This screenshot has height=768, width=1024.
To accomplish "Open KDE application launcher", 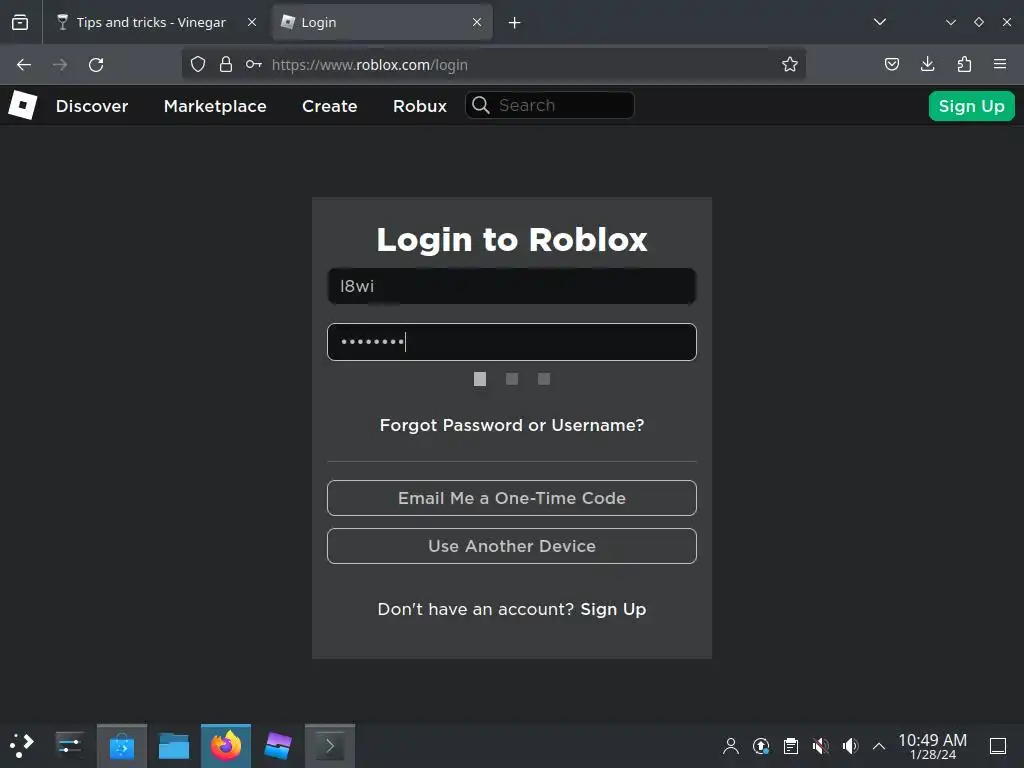I will tap(22, 745).
